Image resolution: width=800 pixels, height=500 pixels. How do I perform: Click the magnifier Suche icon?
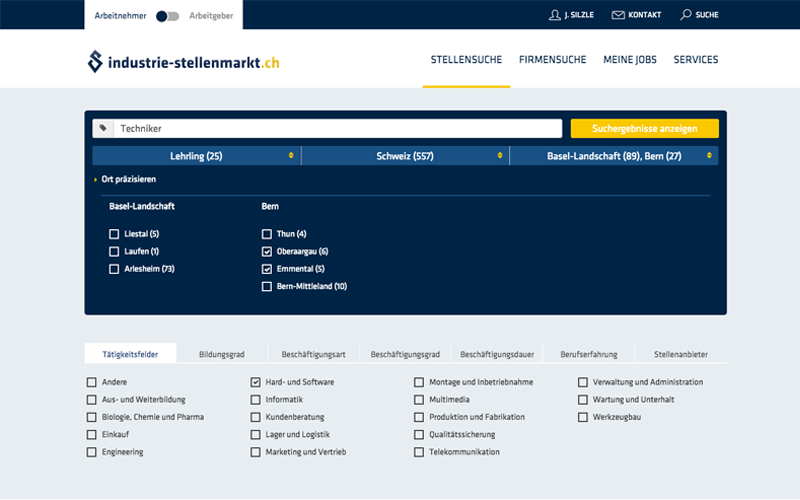pos(685,15)
